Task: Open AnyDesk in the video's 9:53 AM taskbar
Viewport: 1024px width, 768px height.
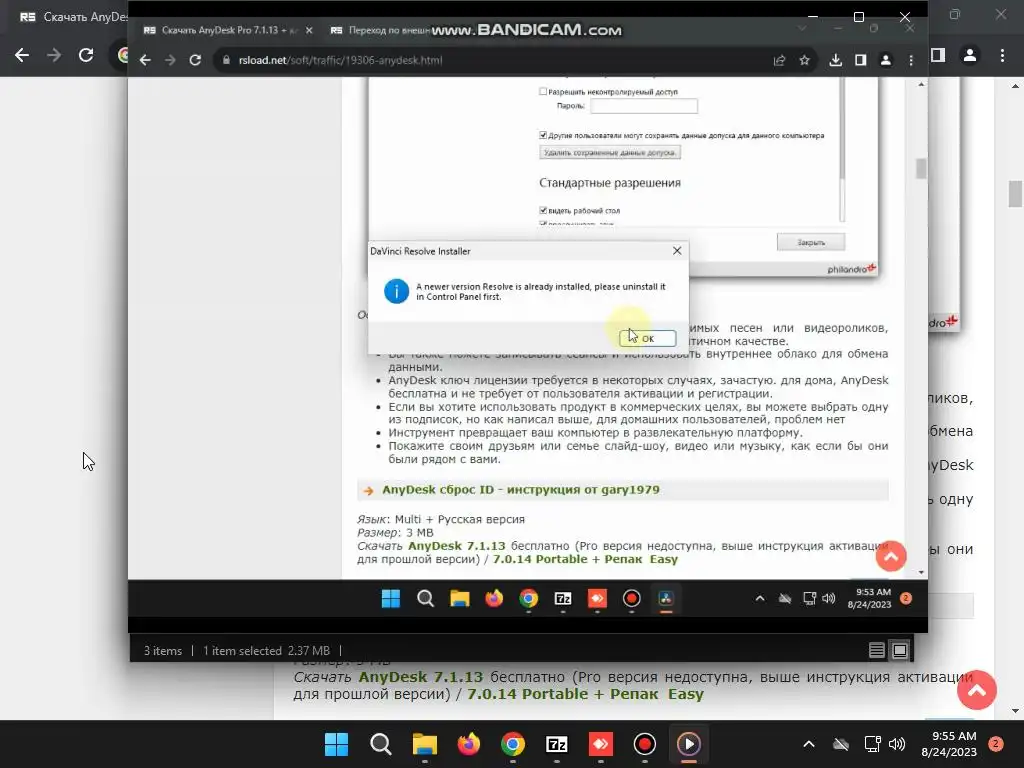Action: point(597,598)
